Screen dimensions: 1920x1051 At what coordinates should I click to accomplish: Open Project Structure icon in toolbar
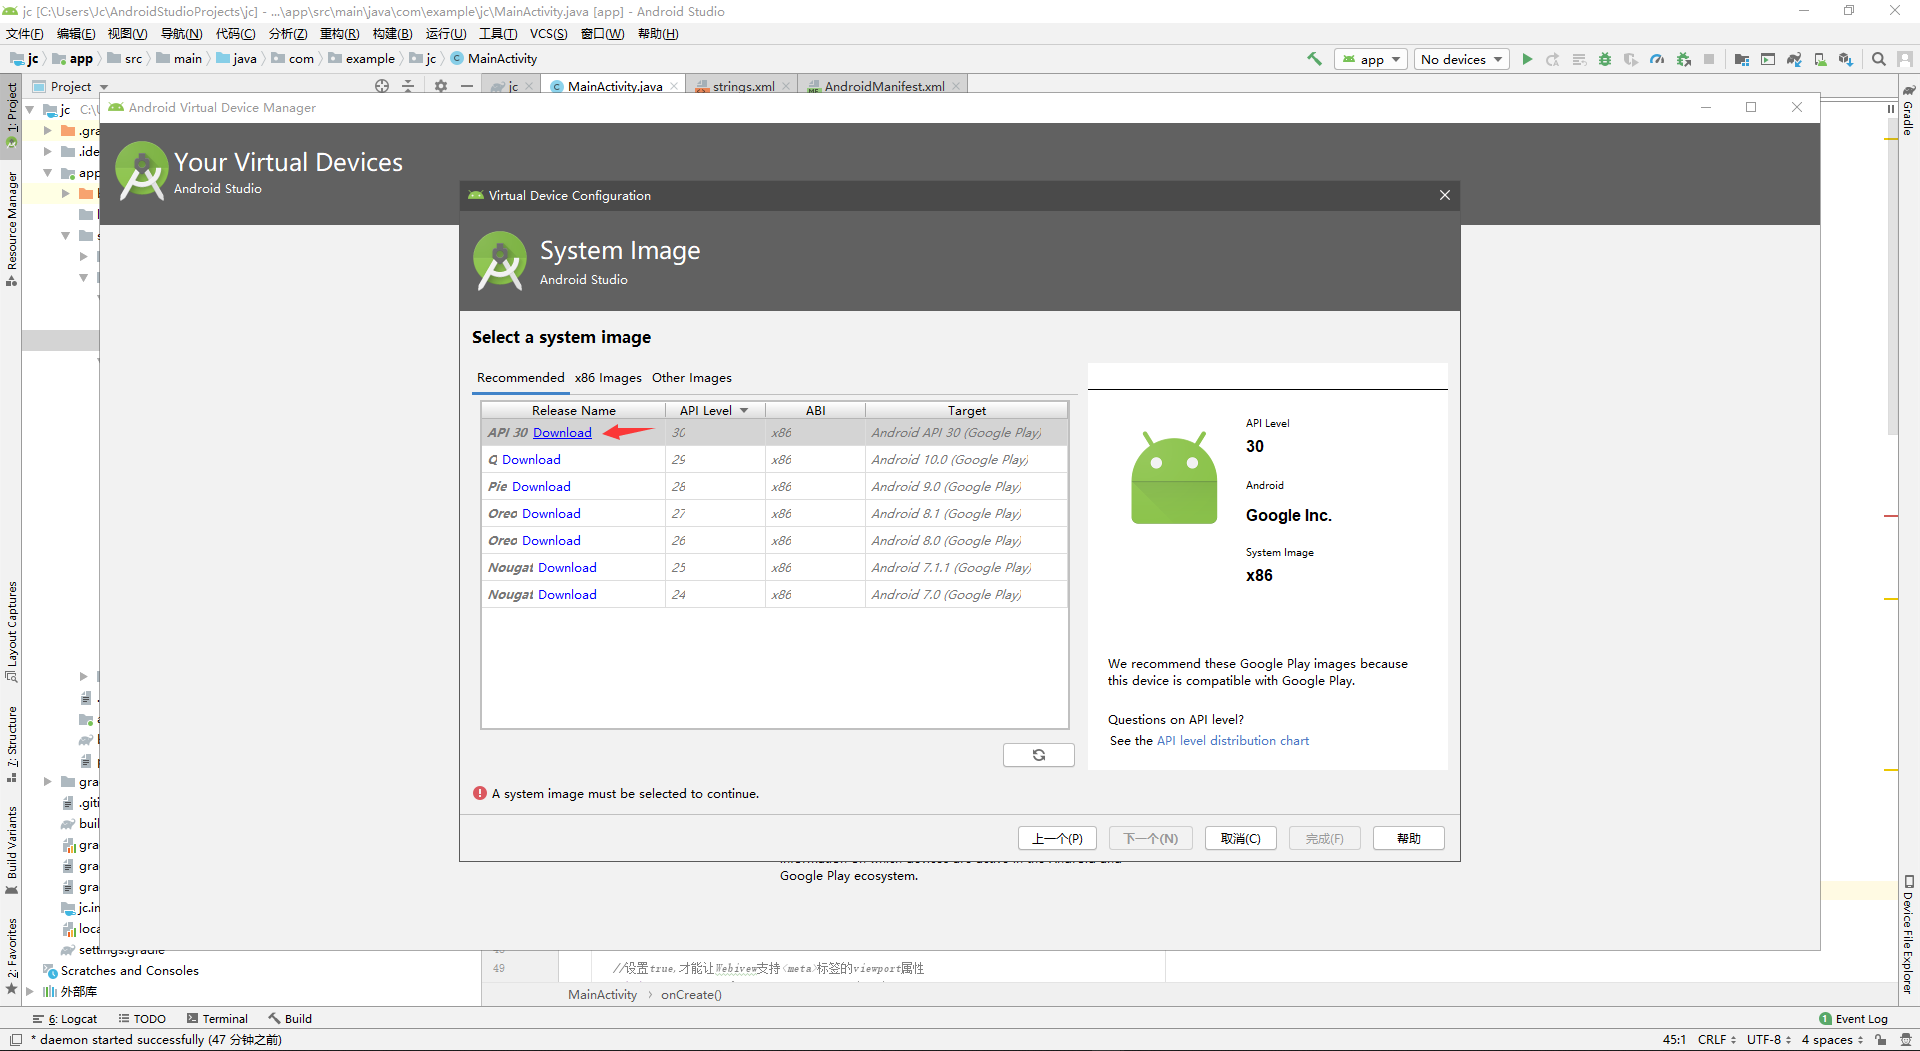point(1742,59)
